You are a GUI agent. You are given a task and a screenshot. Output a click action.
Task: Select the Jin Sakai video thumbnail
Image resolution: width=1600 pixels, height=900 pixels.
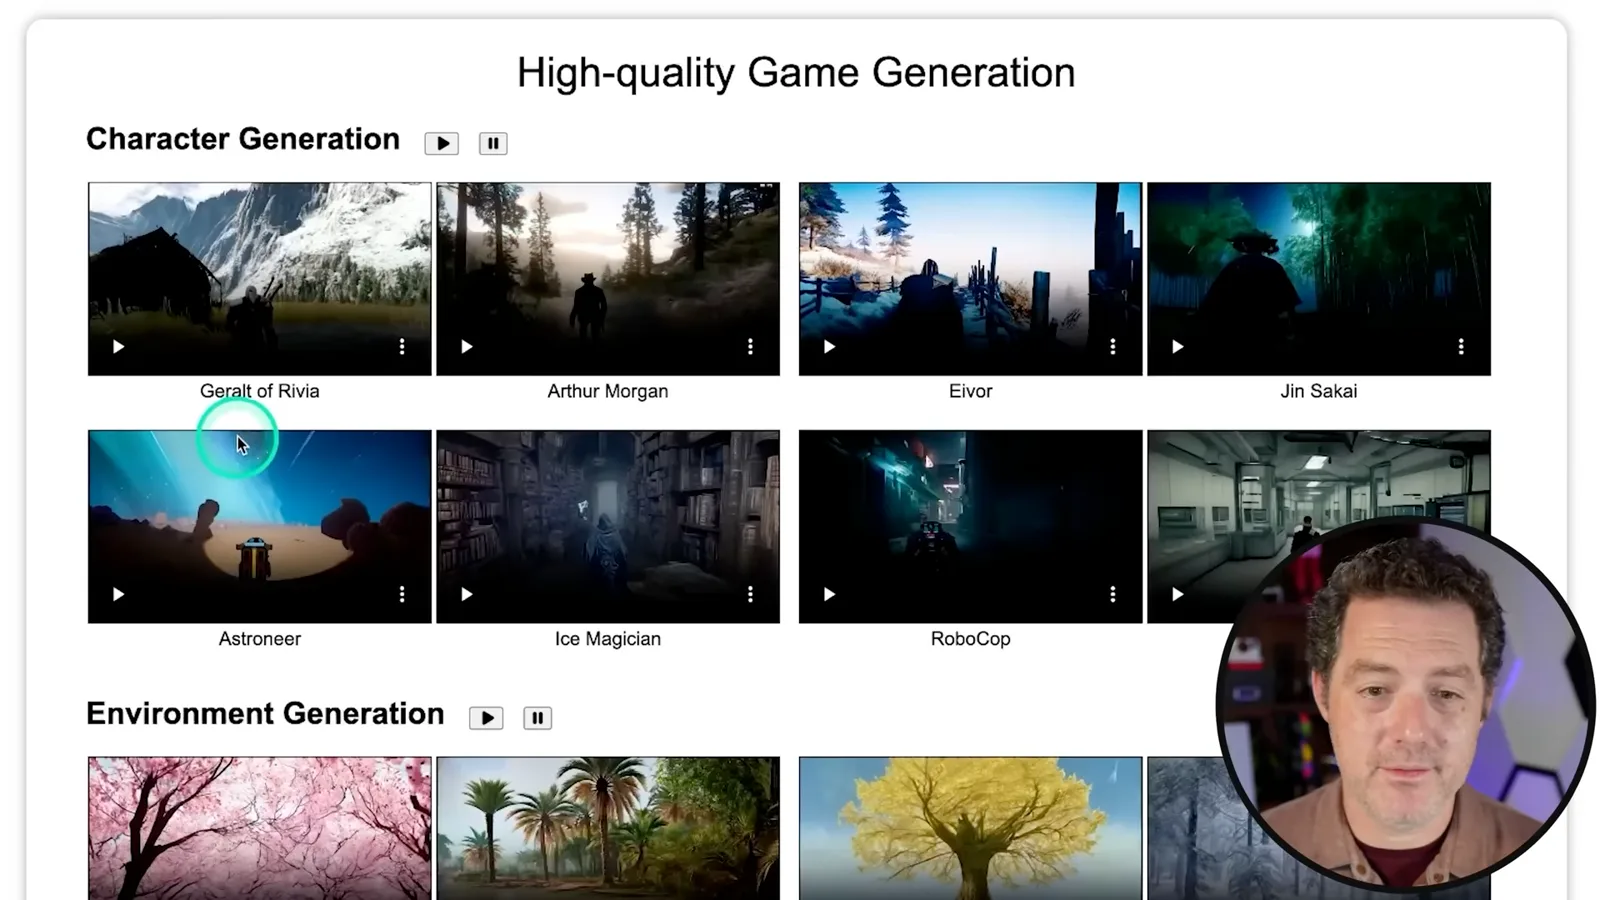pyautogui.click(x=1319, y=279)
